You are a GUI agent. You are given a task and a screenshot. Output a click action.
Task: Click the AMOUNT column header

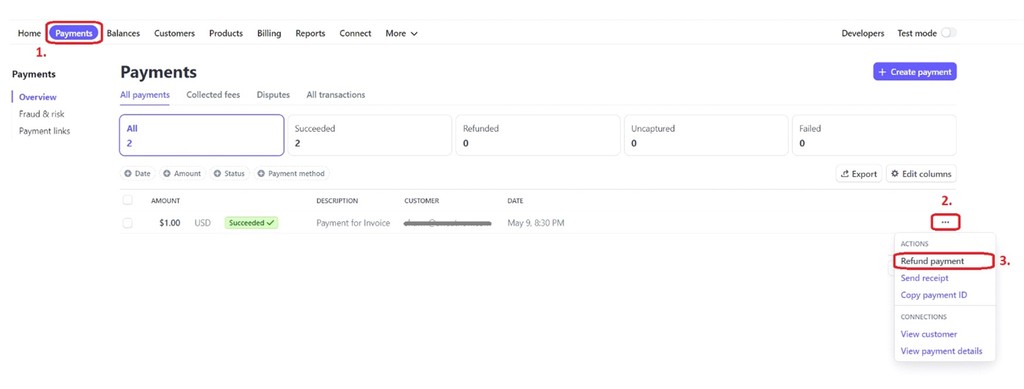tap(165, 201)
